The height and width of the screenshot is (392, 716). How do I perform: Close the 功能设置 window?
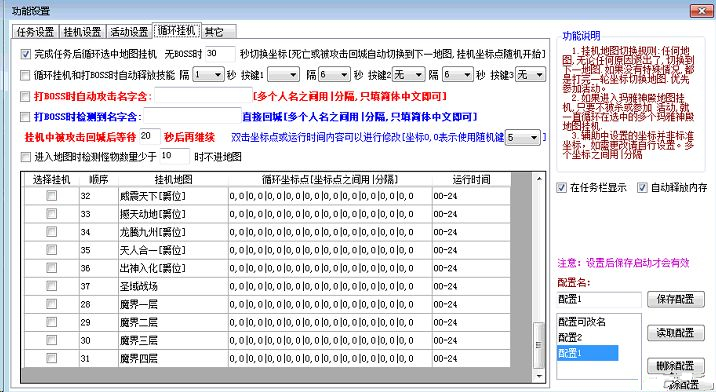701,11
